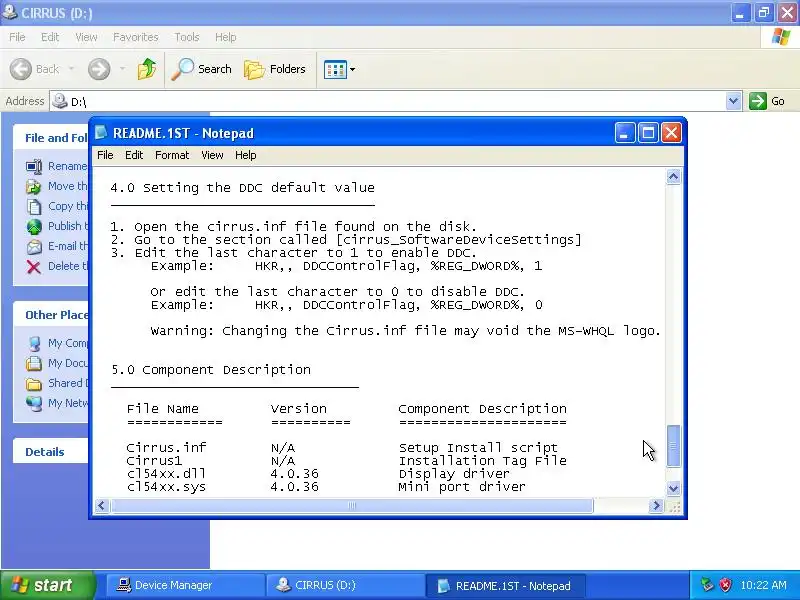Viewport: 800px width, 600px height.
Task: Click the "[cirrus_SoftwareDeviceSettings]" text
Action: 459,240
